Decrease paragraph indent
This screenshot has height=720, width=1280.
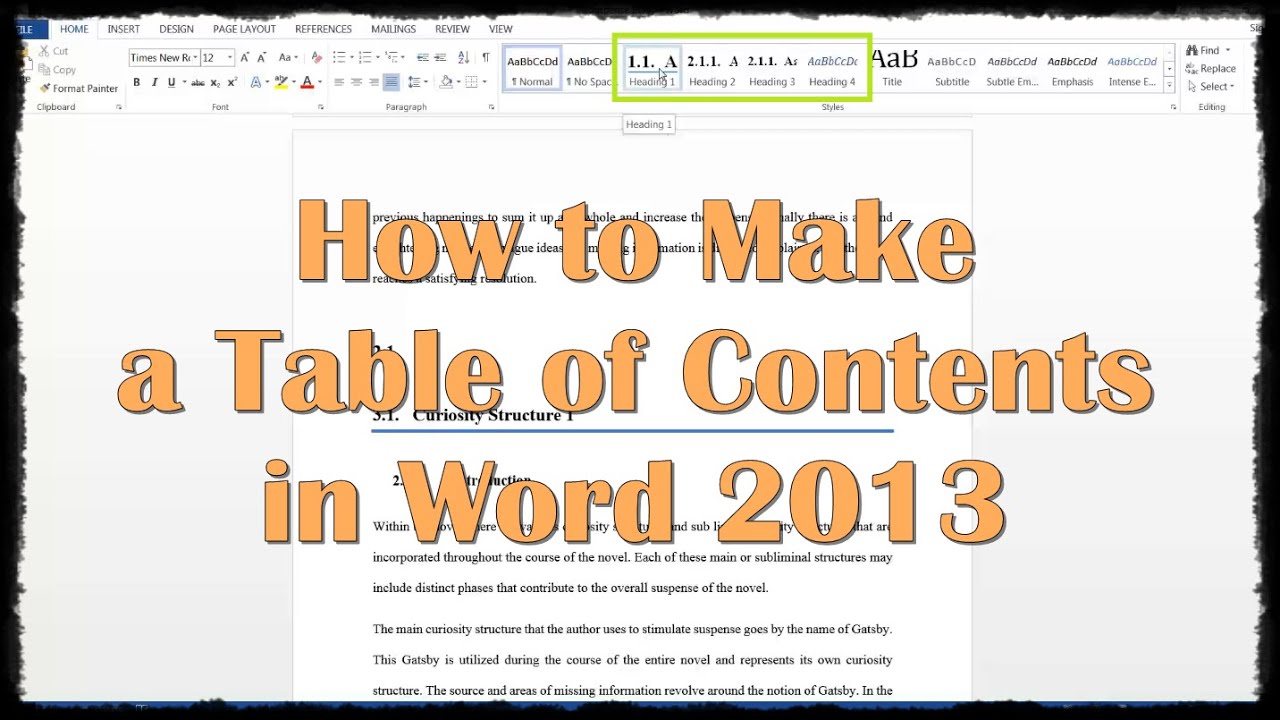click(x=423, y=58)
